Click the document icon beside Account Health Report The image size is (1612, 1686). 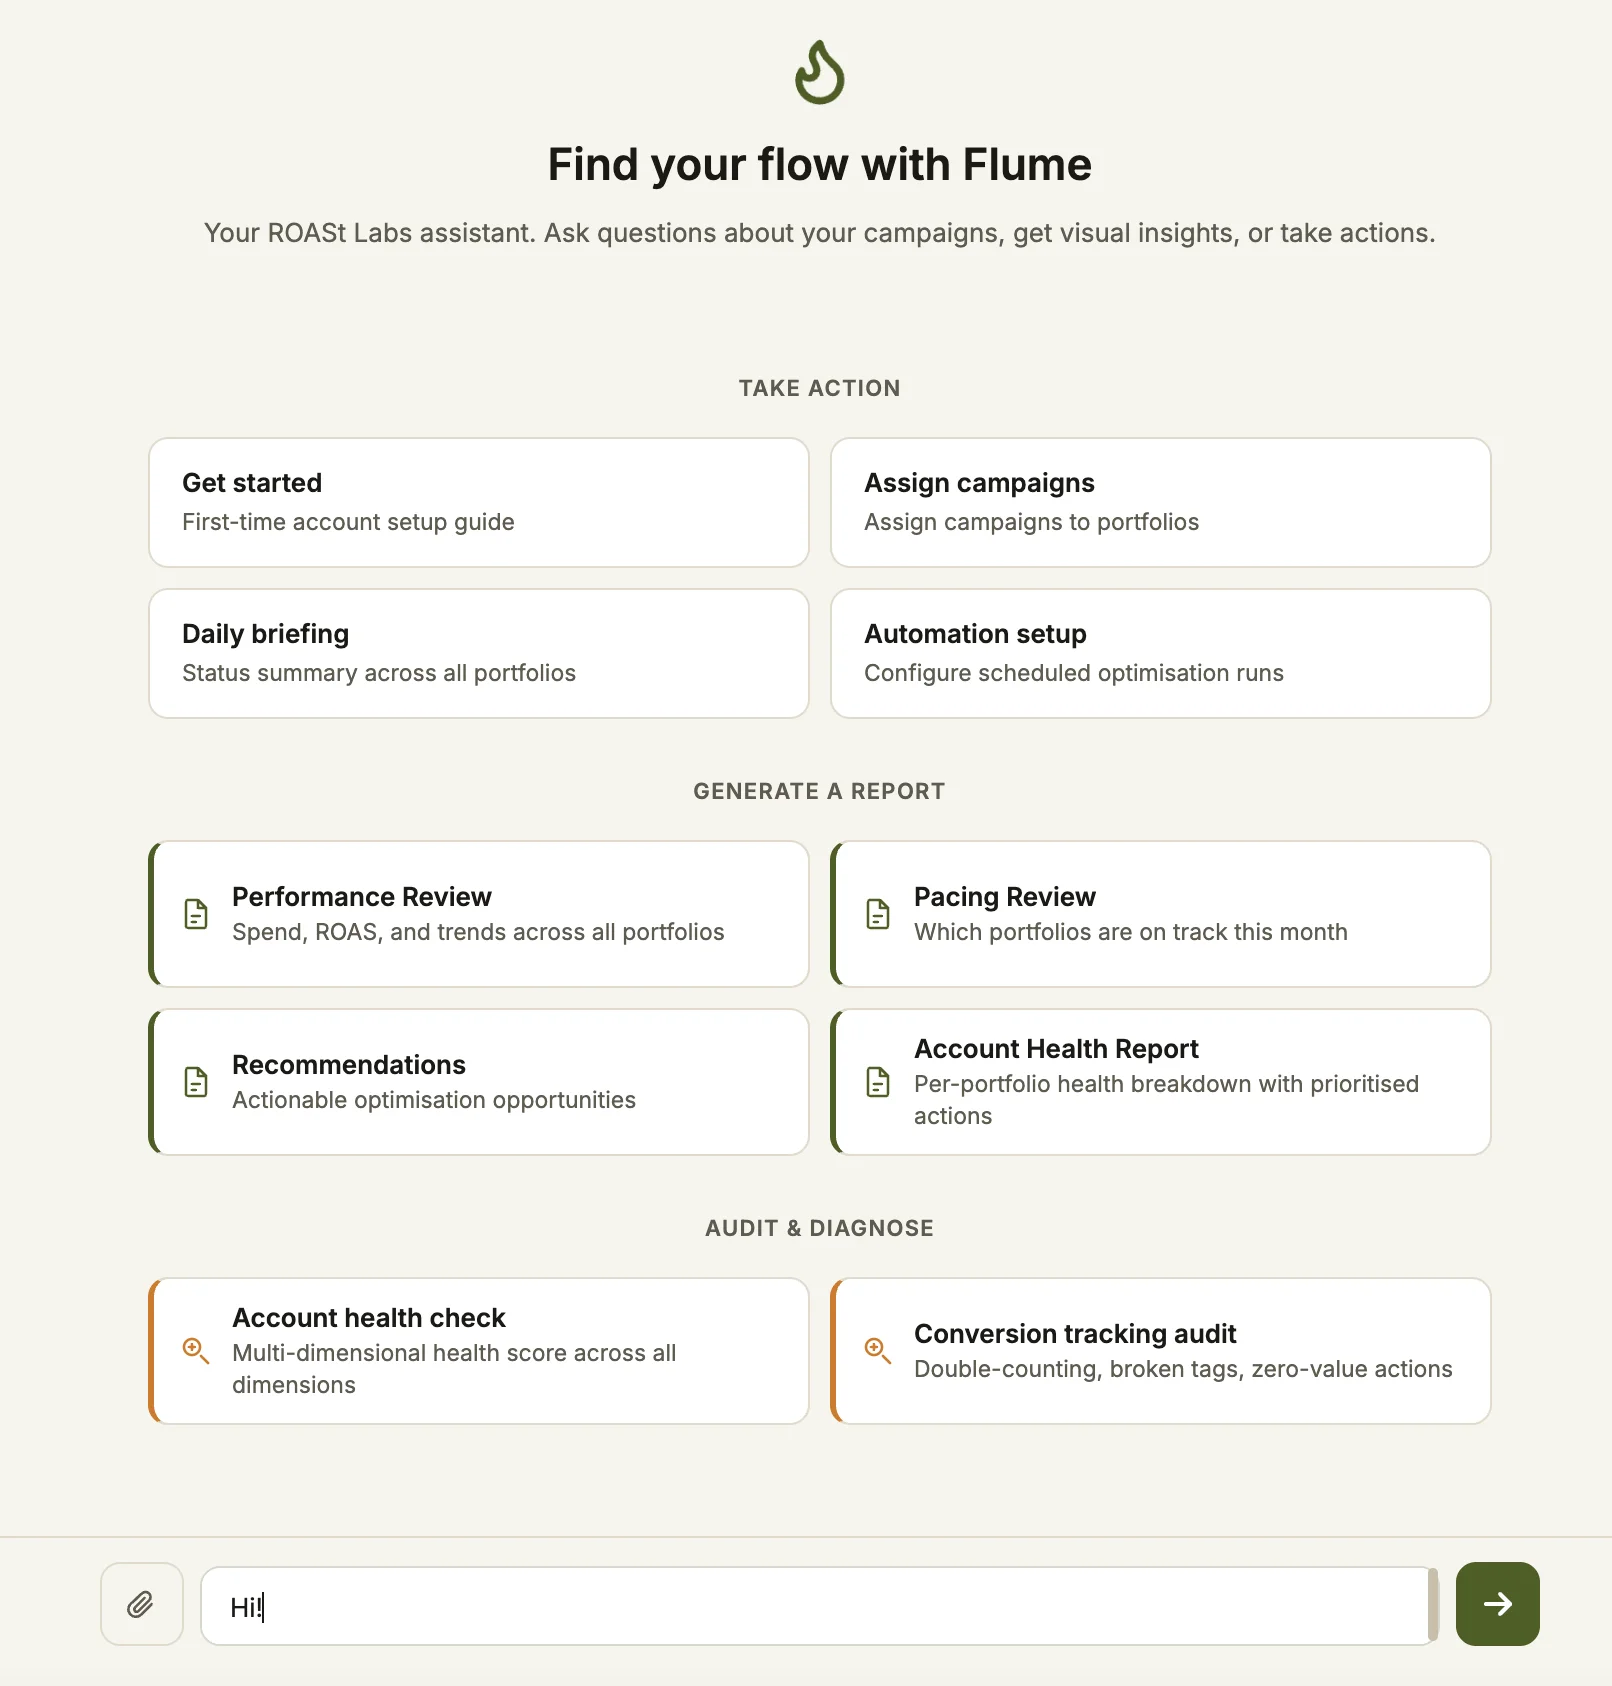click(x=877, y=1081)
